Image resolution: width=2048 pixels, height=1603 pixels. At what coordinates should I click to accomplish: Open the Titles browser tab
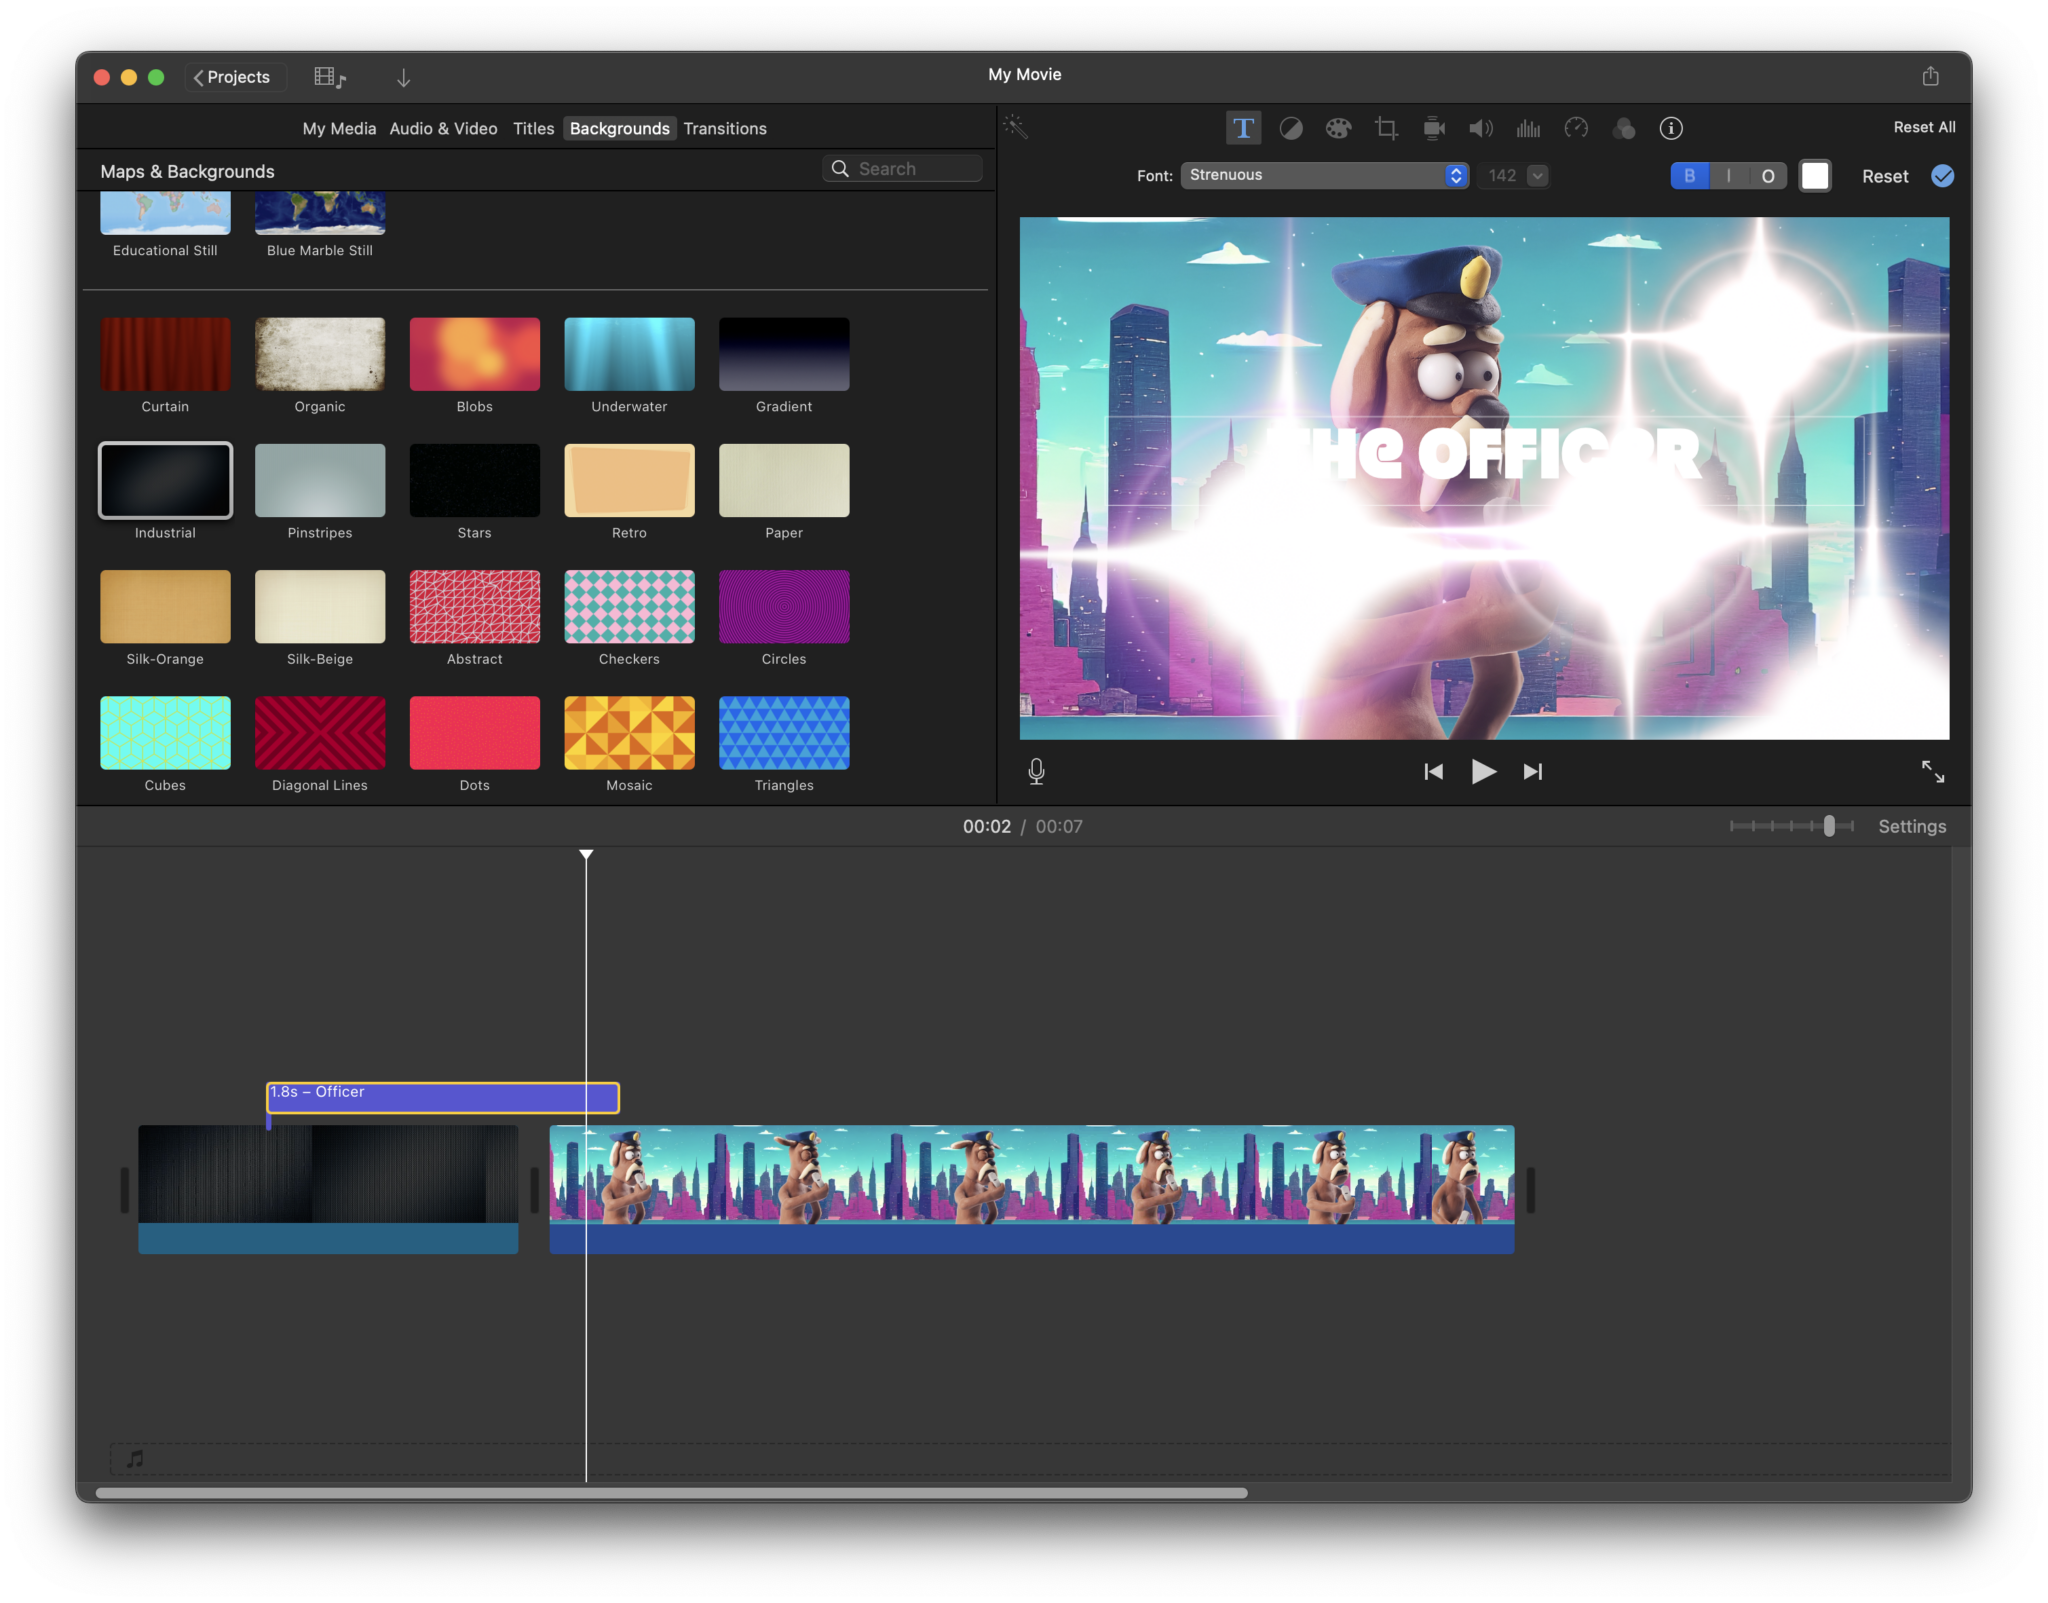click(x=533, y=128)
